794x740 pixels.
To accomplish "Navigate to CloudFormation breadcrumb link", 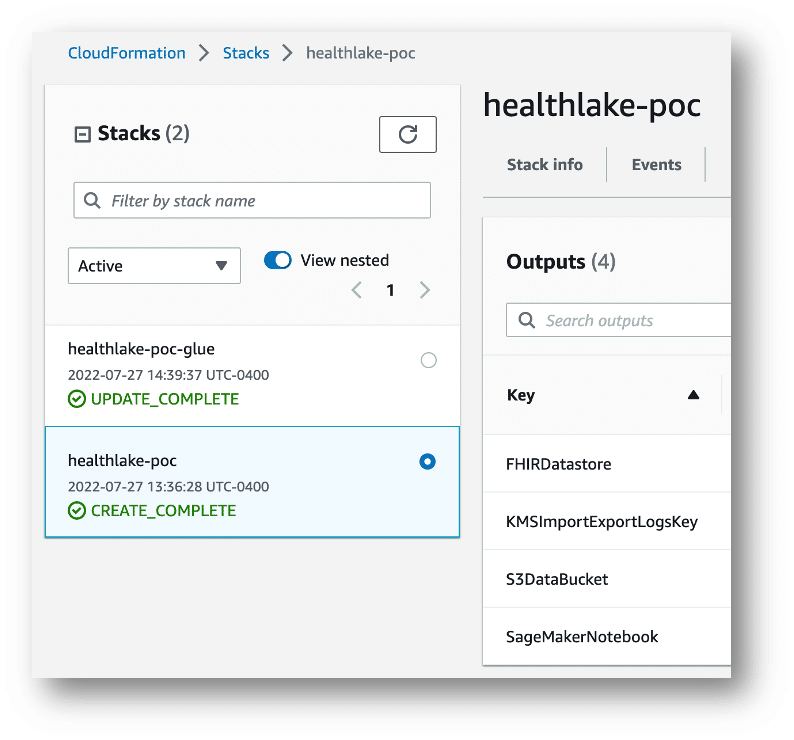I will tap(127, 53).
